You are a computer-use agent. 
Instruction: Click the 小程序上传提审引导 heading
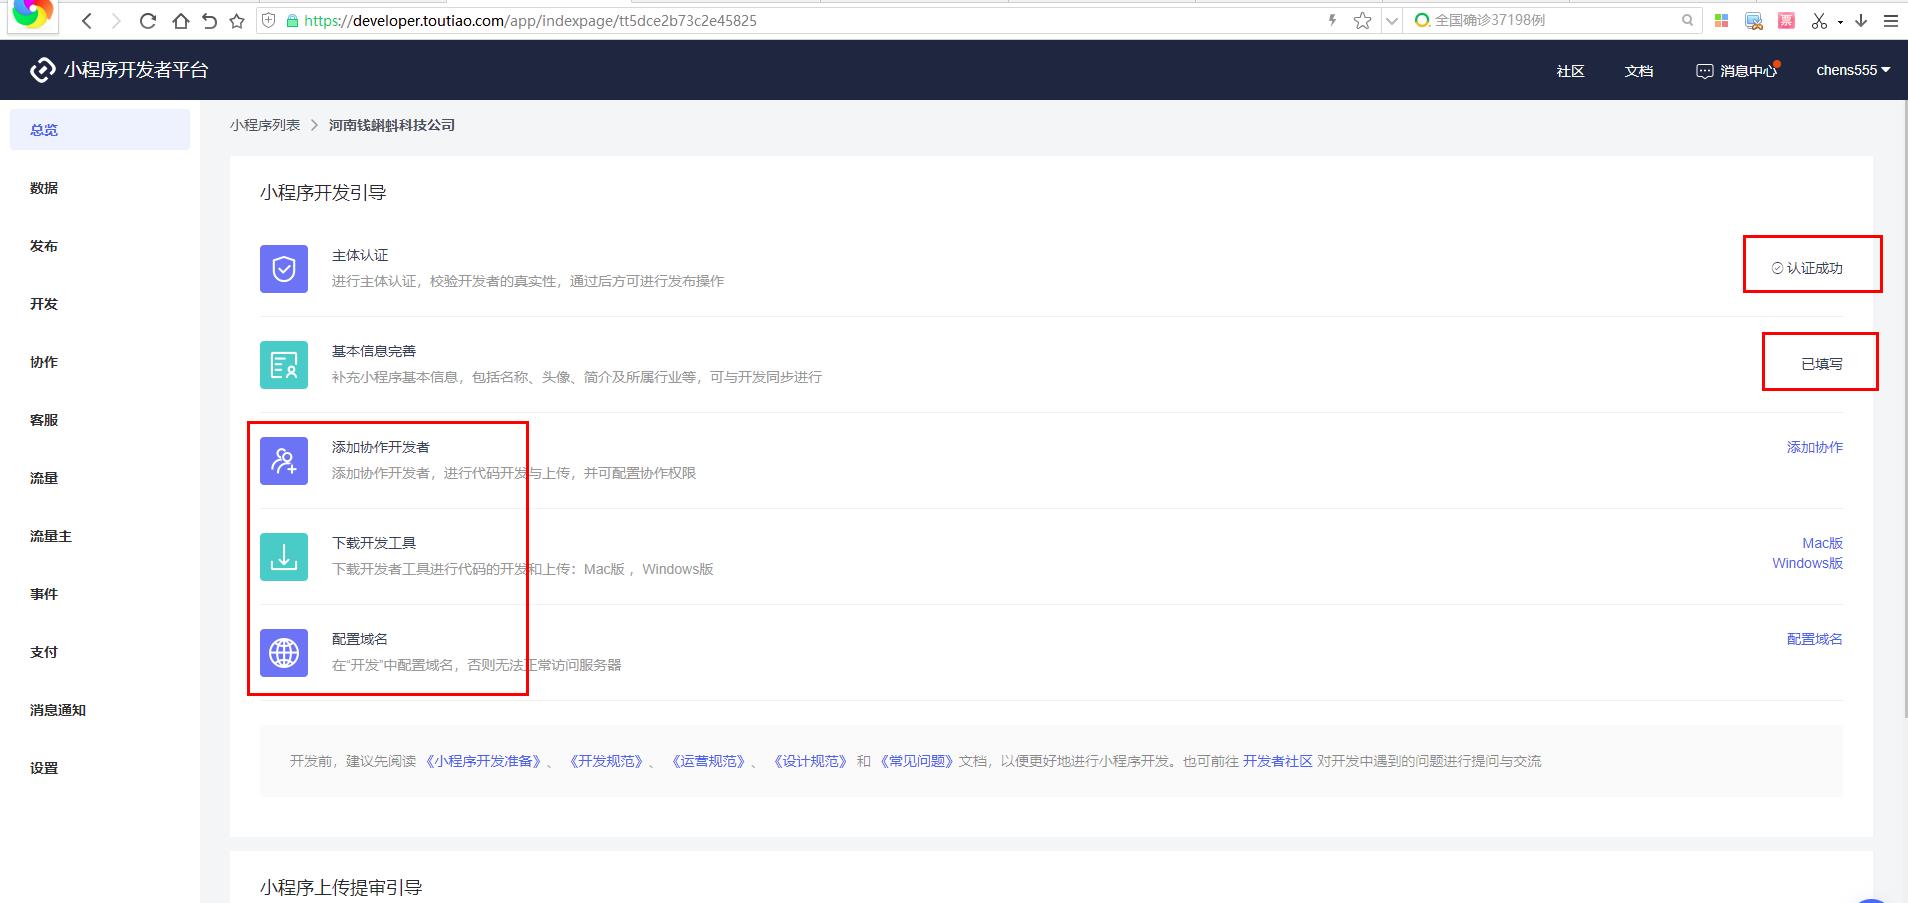pyautogui.click(x=341, y=888)
